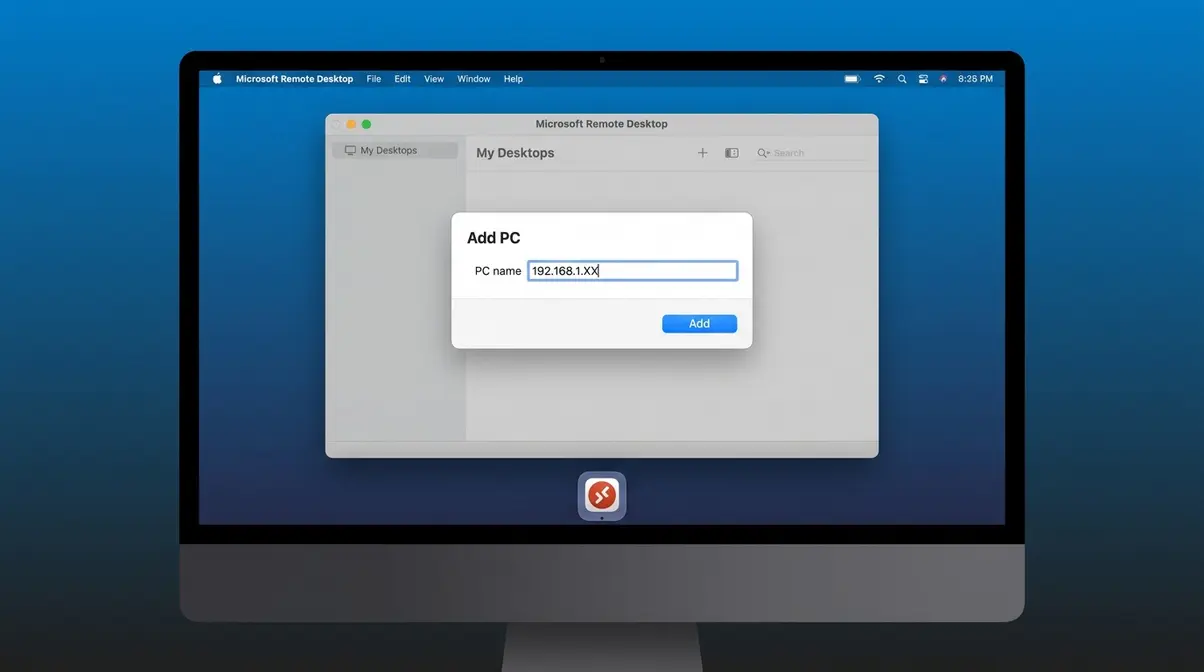Image resolution: width=1204 pixels, height=672 pixels.
Task: Open Control Center icon in menu bar
Action: tap(923, 79)
